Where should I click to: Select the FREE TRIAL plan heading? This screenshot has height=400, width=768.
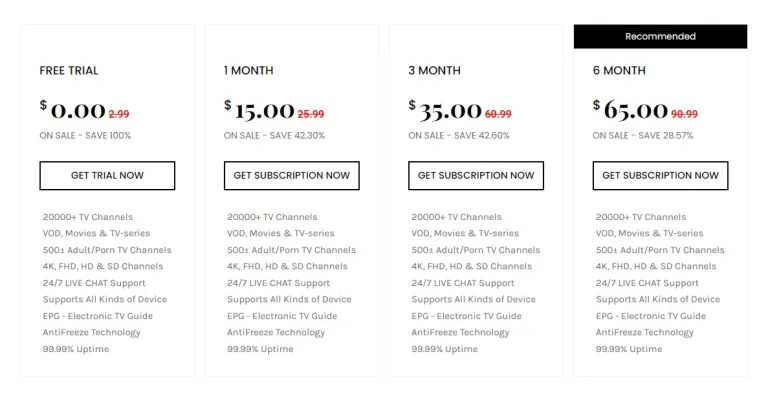69,71
